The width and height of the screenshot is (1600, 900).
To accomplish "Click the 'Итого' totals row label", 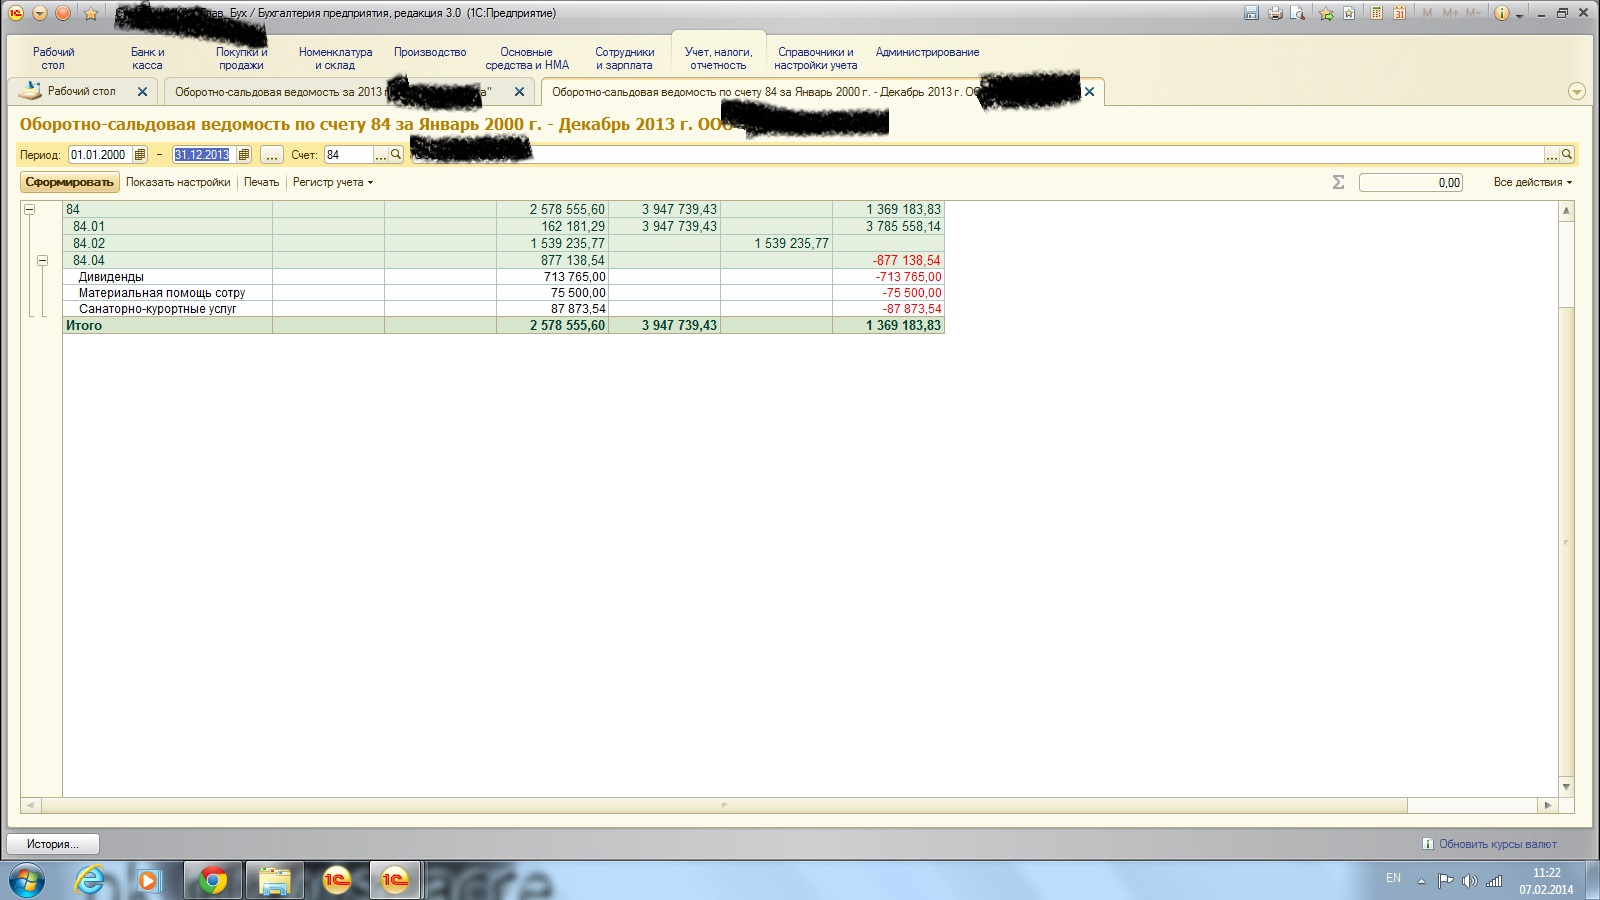I will coord(84,325).
